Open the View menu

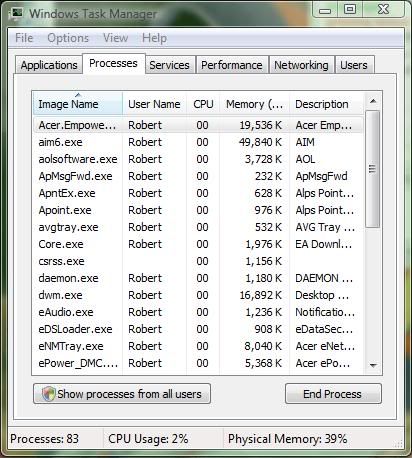click(115, 38)
